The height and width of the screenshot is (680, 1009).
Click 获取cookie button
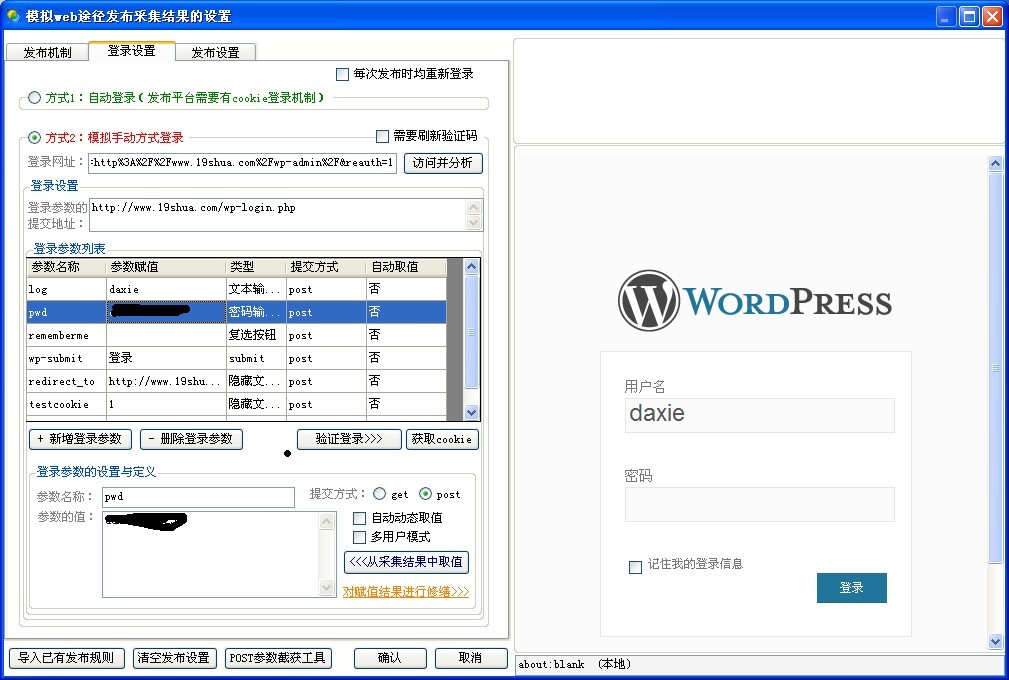(x=442, y=439)
